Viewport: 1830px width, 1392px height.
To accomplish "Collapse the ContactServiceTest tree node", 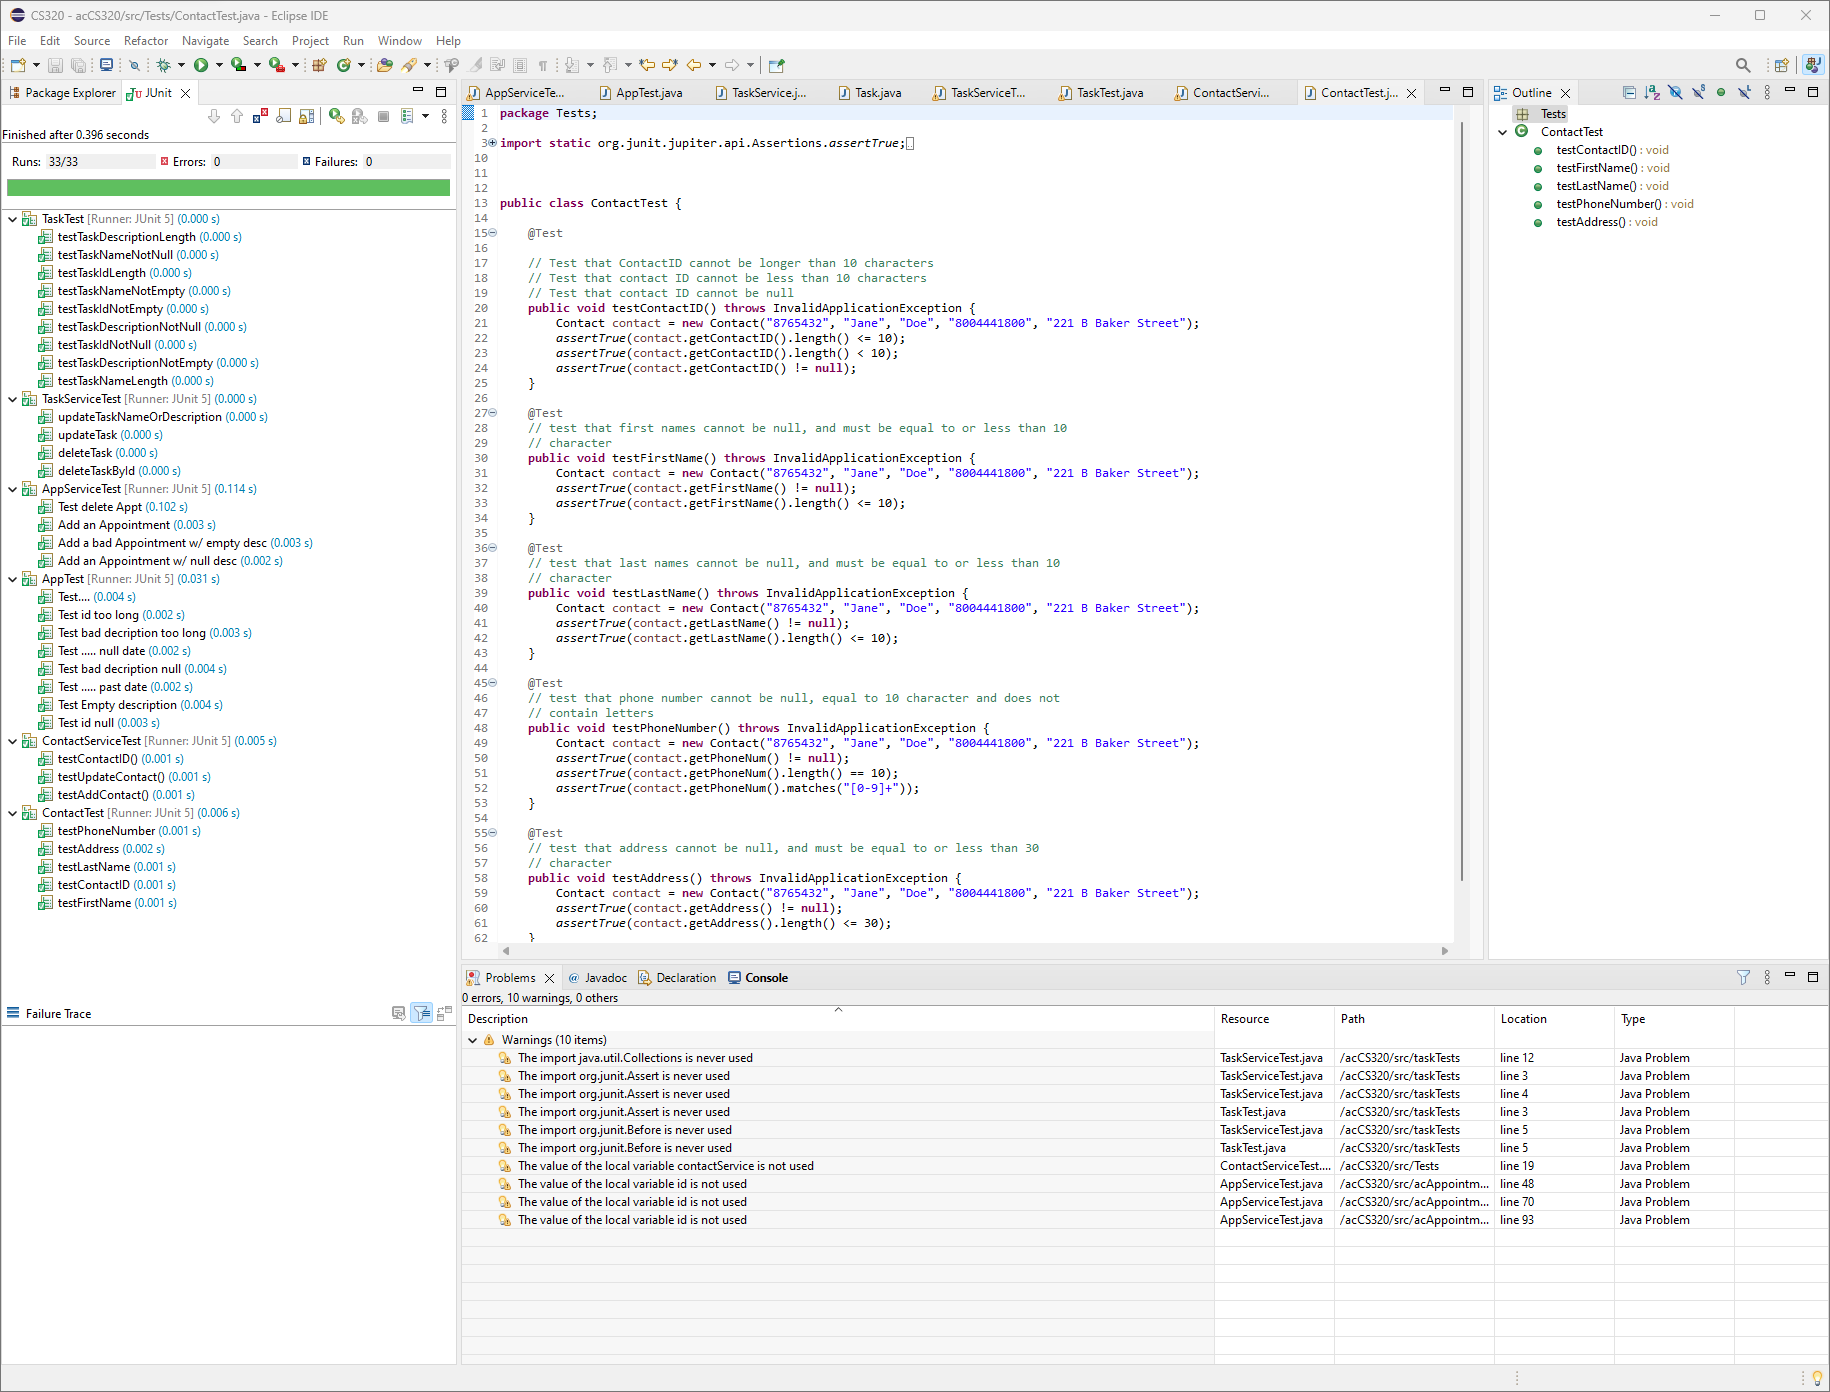I will tap(12, 741).
